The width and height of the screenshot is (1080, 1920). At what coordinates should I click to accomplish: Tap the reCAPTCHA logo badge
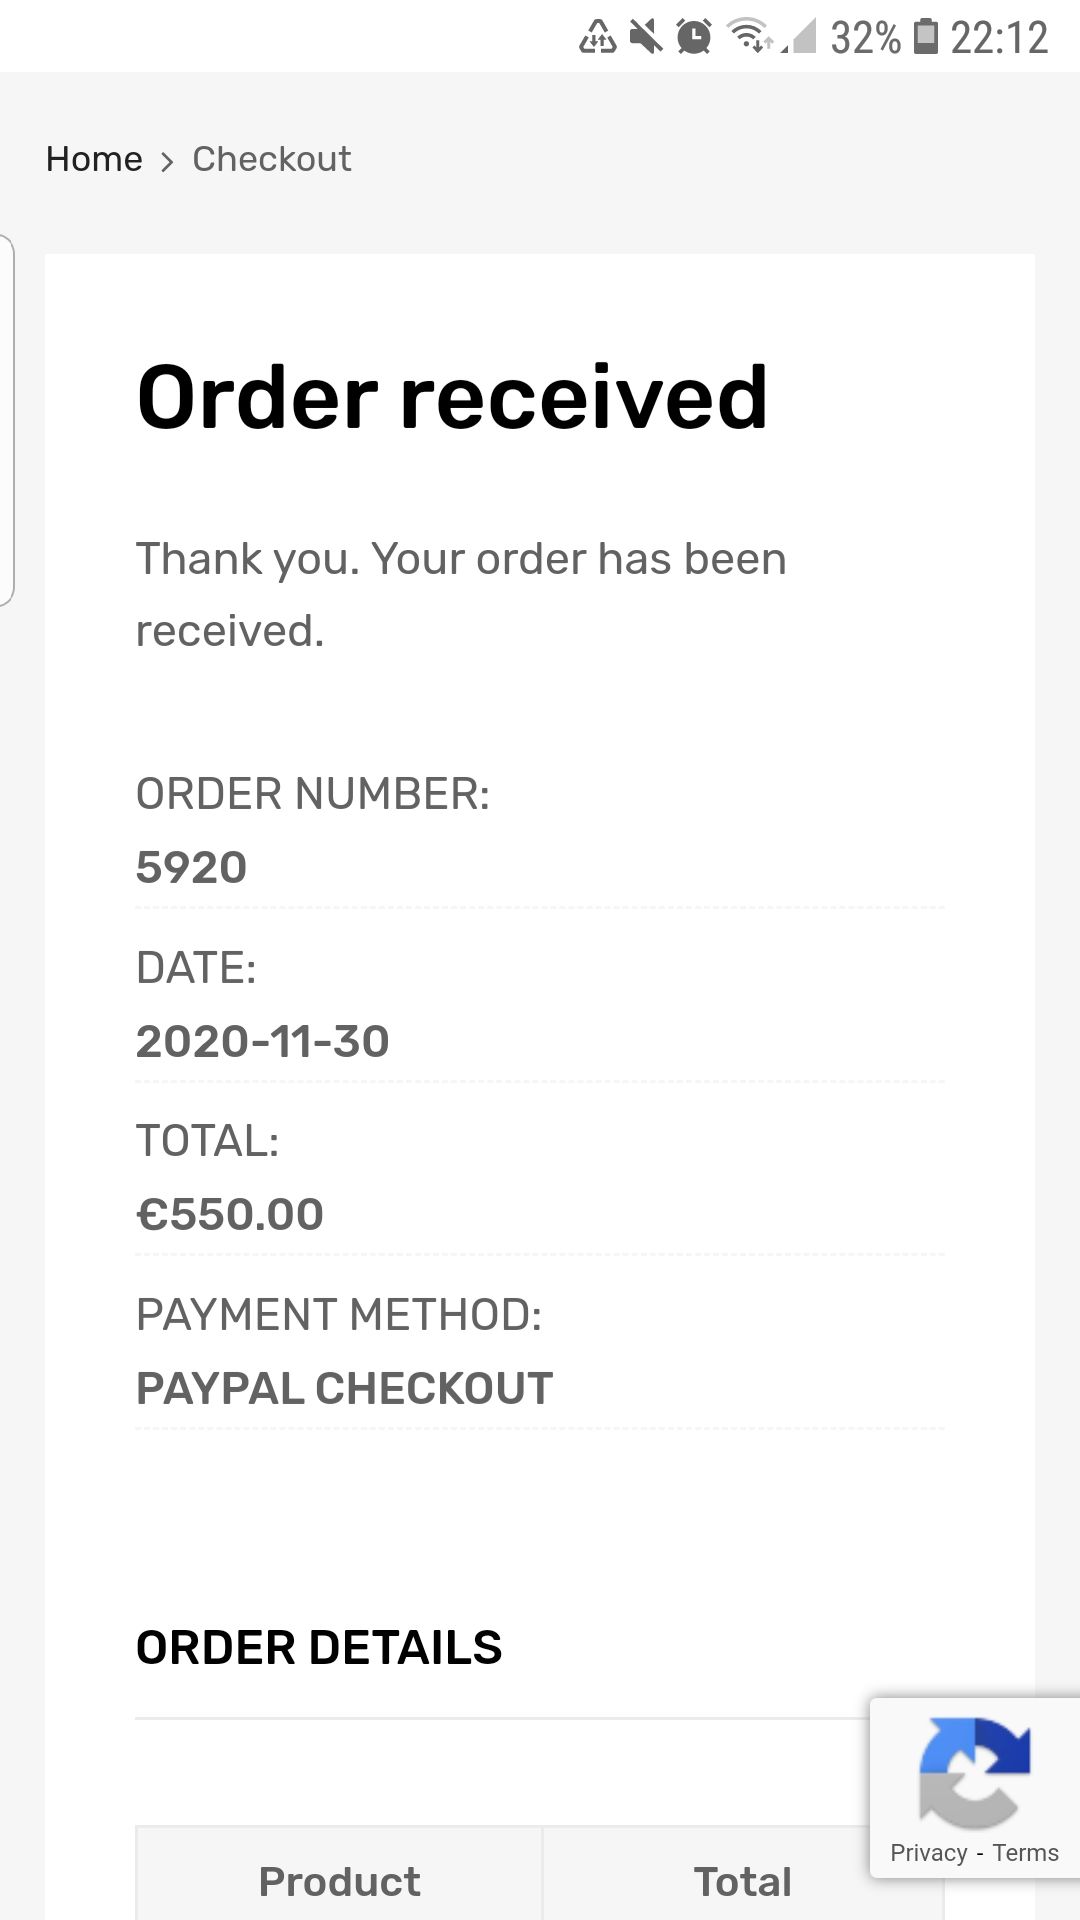click(974, 1770)
